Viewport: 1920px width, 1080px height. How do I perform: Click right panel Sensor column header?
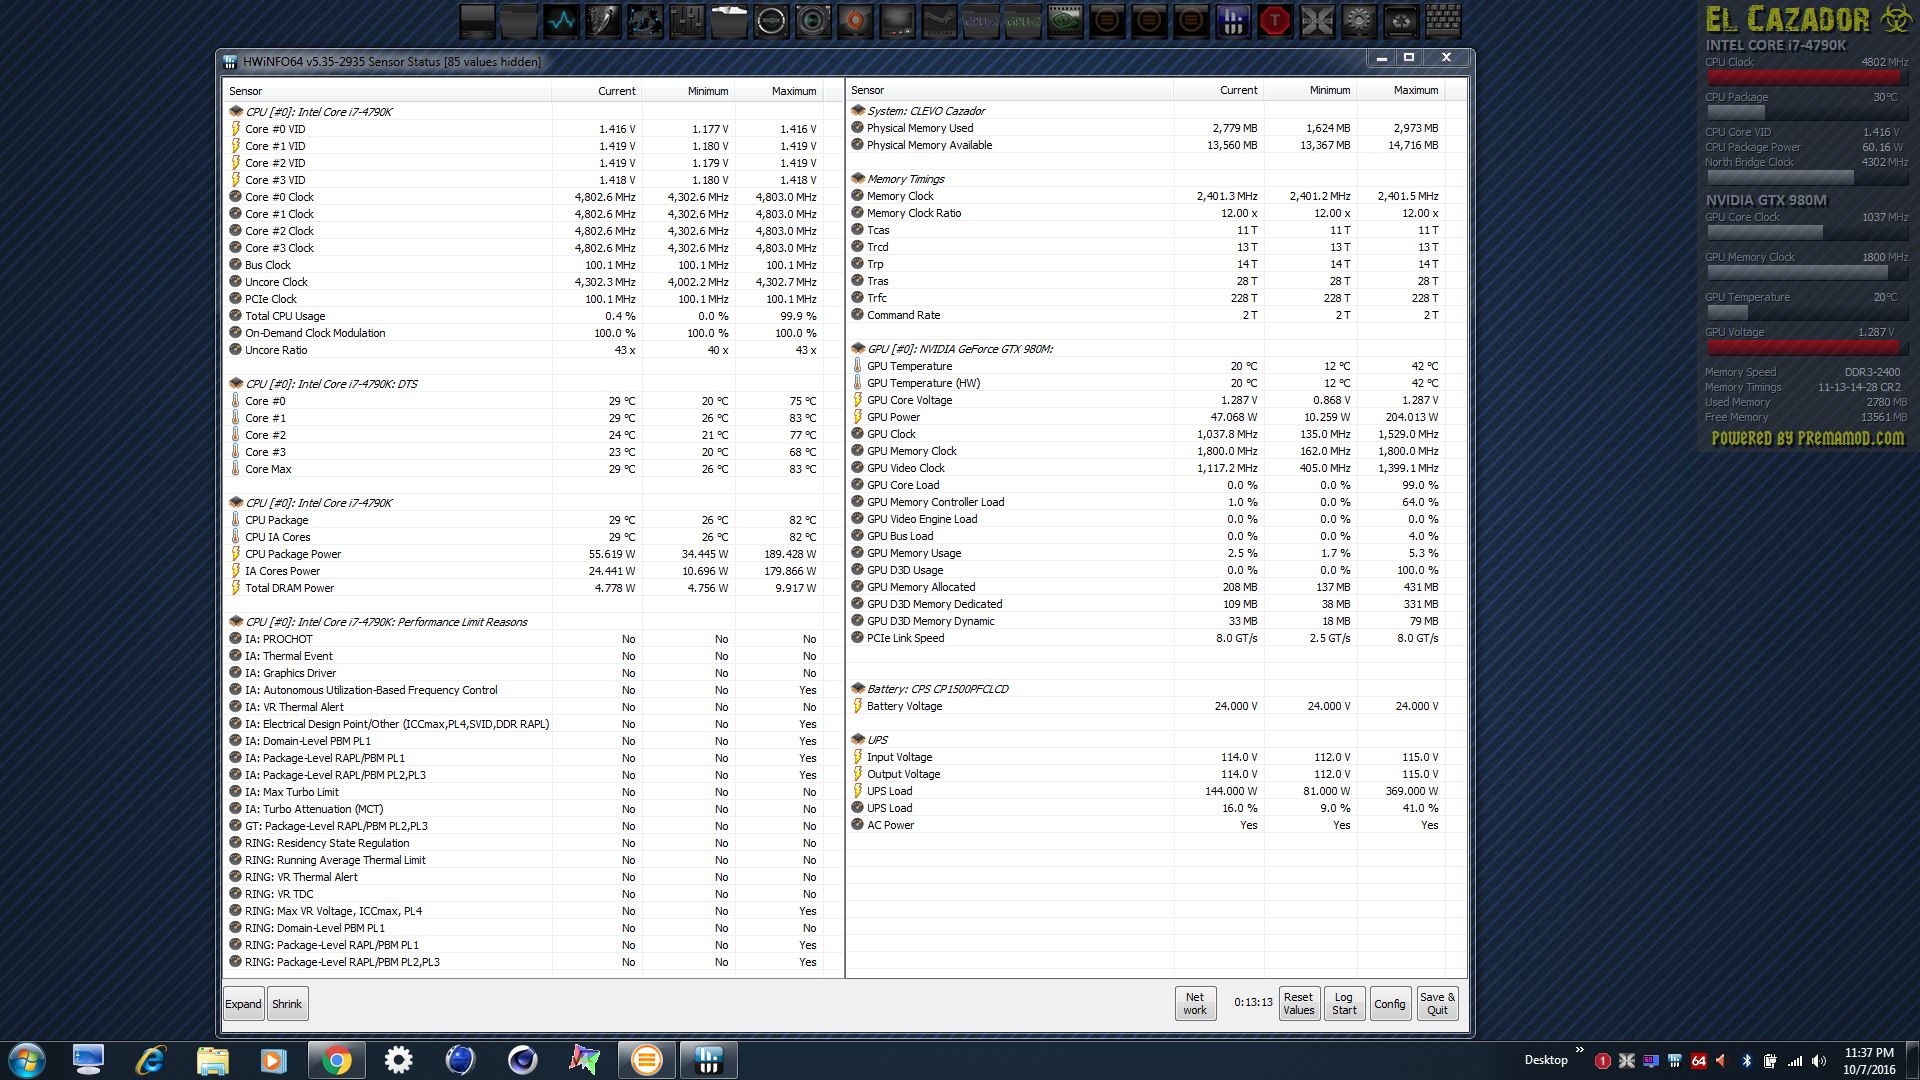[x=1009, y=90]
